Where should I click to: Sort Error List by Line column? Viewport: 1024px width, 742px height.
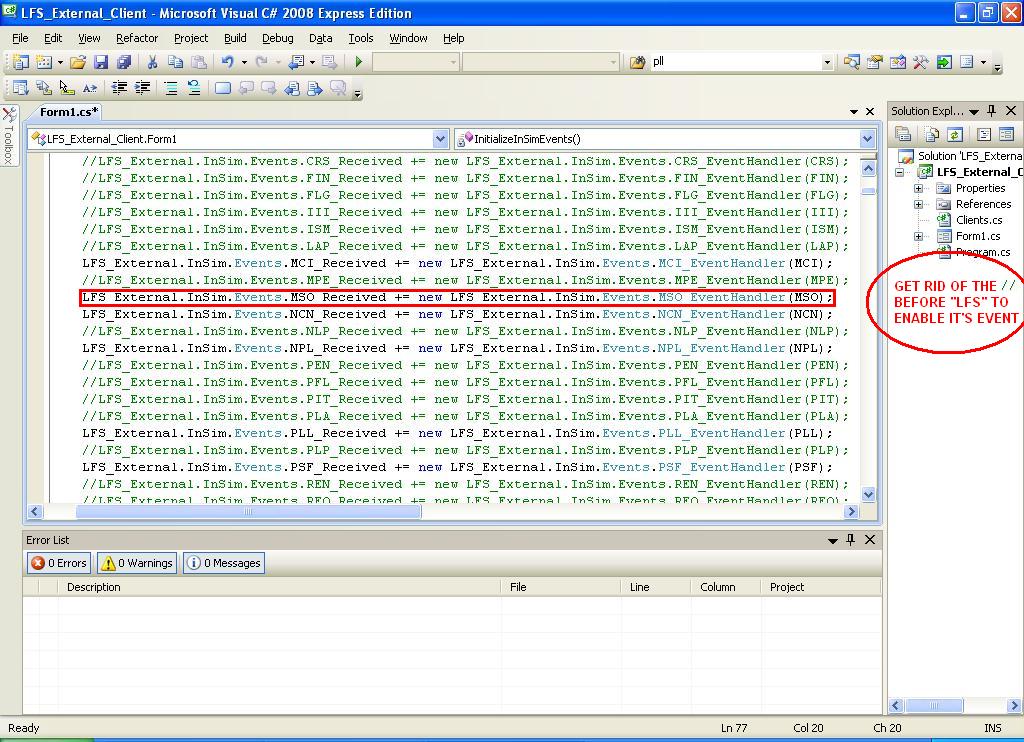pyautogui.click(x=655, y=587)
